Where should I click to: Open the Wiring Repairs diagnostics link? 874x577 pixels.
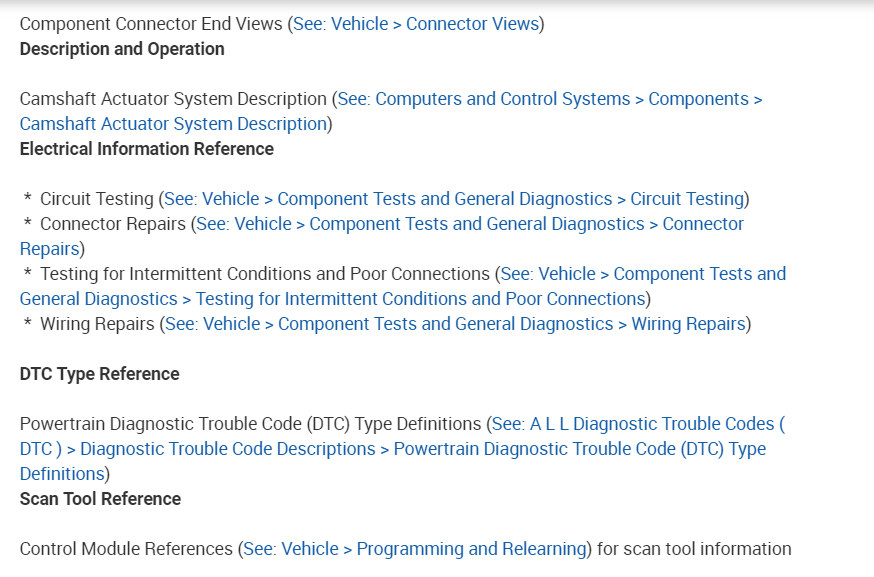(x=455, y=324)
